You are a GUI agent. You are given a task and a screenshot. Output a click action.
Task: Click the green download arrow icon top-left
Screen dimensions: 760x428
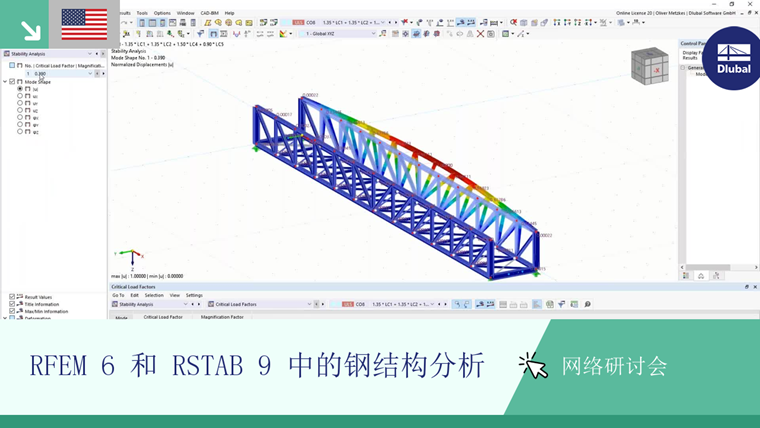coord(31,30)
